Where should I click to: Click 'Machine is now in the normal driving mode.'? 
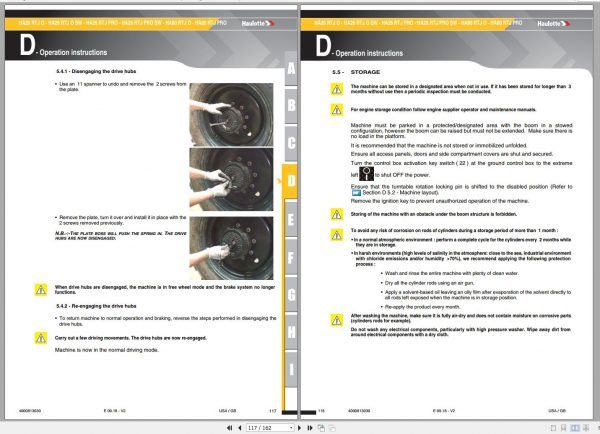pyautogui.click(x=107, y=350)
